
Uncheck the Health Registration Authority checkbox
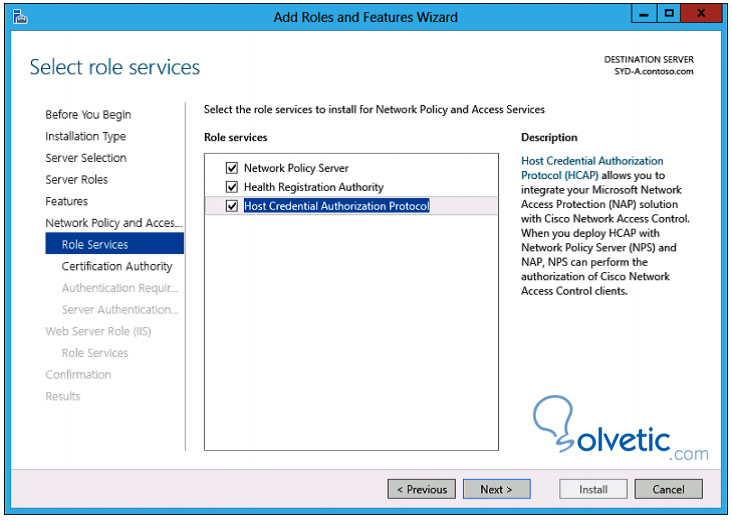232,187
